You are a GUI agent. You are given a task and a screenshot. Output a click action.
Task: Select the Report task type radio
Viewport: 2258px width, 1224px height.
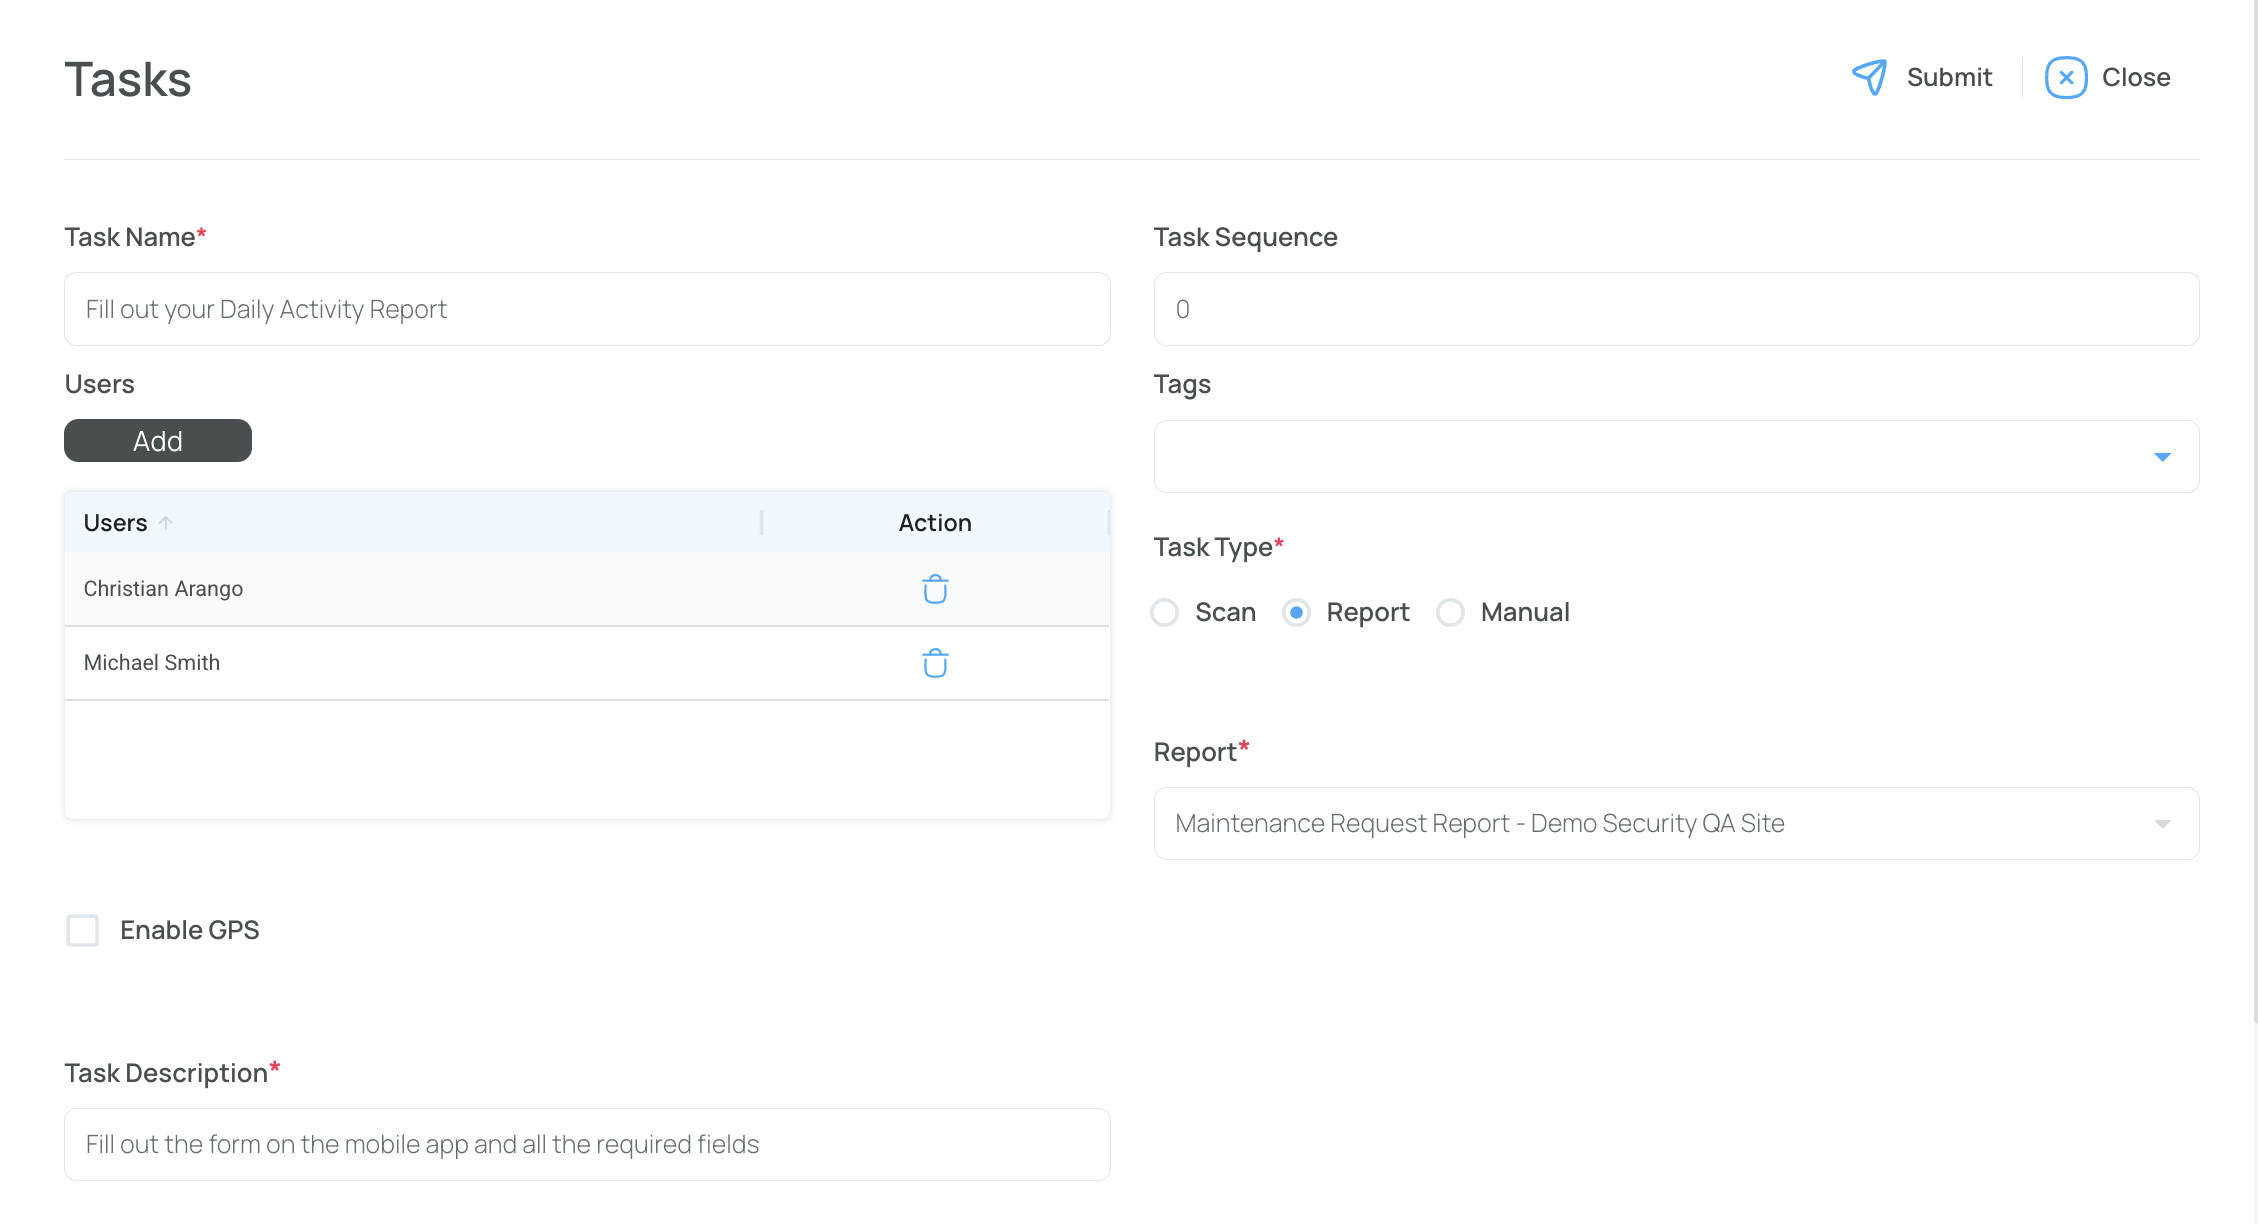(1296, 612)
